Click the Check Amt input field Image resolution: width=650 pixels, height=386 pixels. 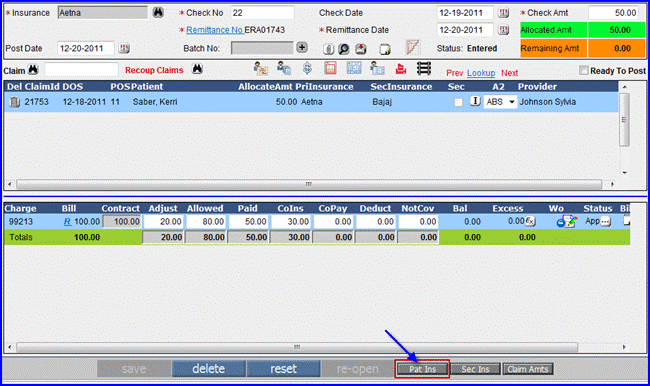pyautogui.click(x=614, y=13)
